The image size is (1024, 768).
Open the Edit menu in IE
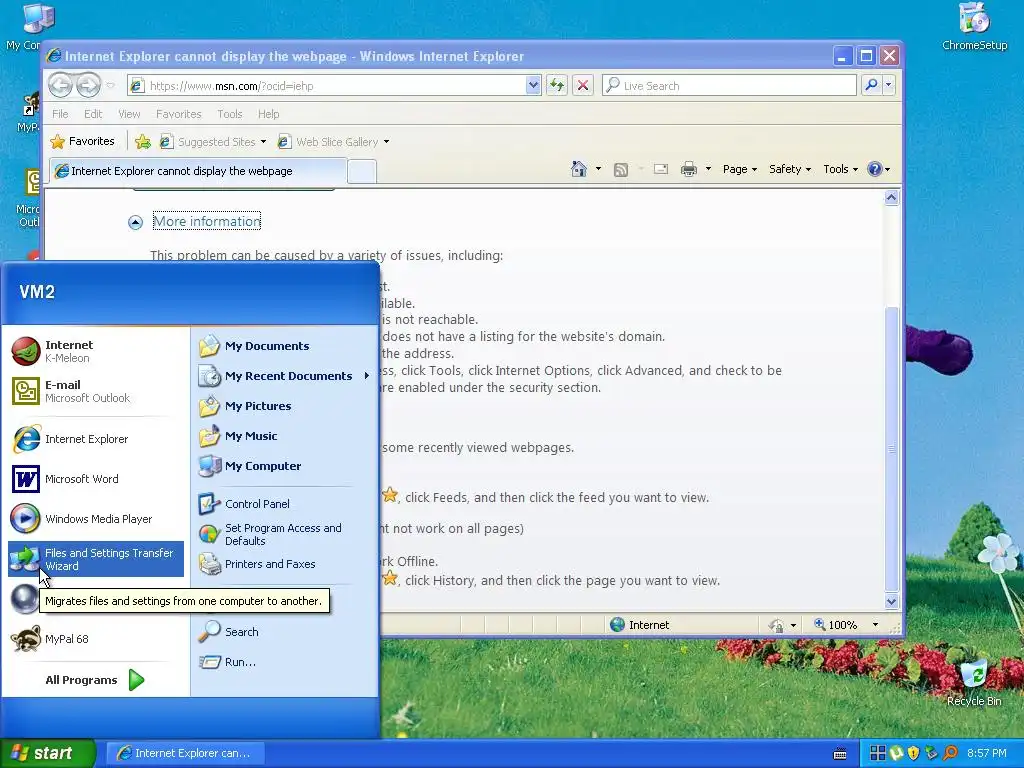93,114
